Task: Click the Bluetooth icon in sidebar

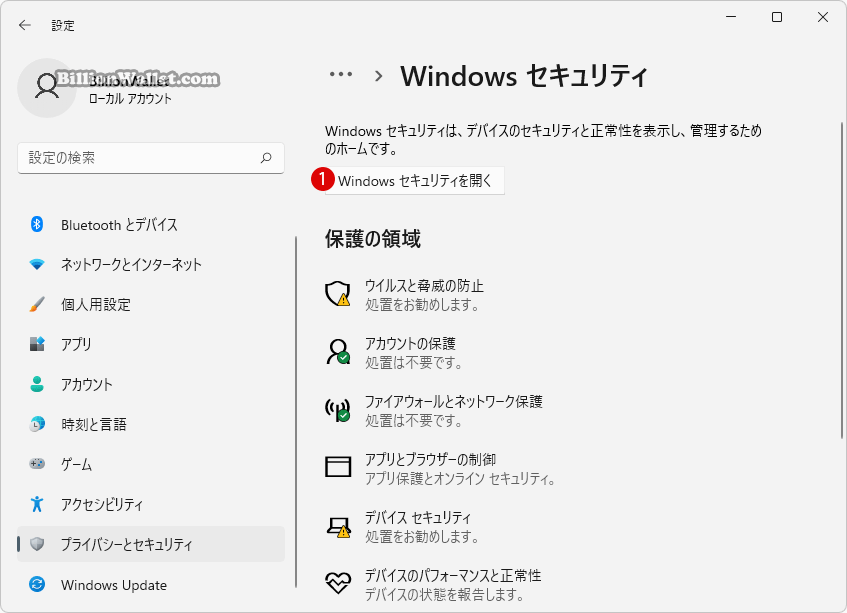Action: coord(37,224)
